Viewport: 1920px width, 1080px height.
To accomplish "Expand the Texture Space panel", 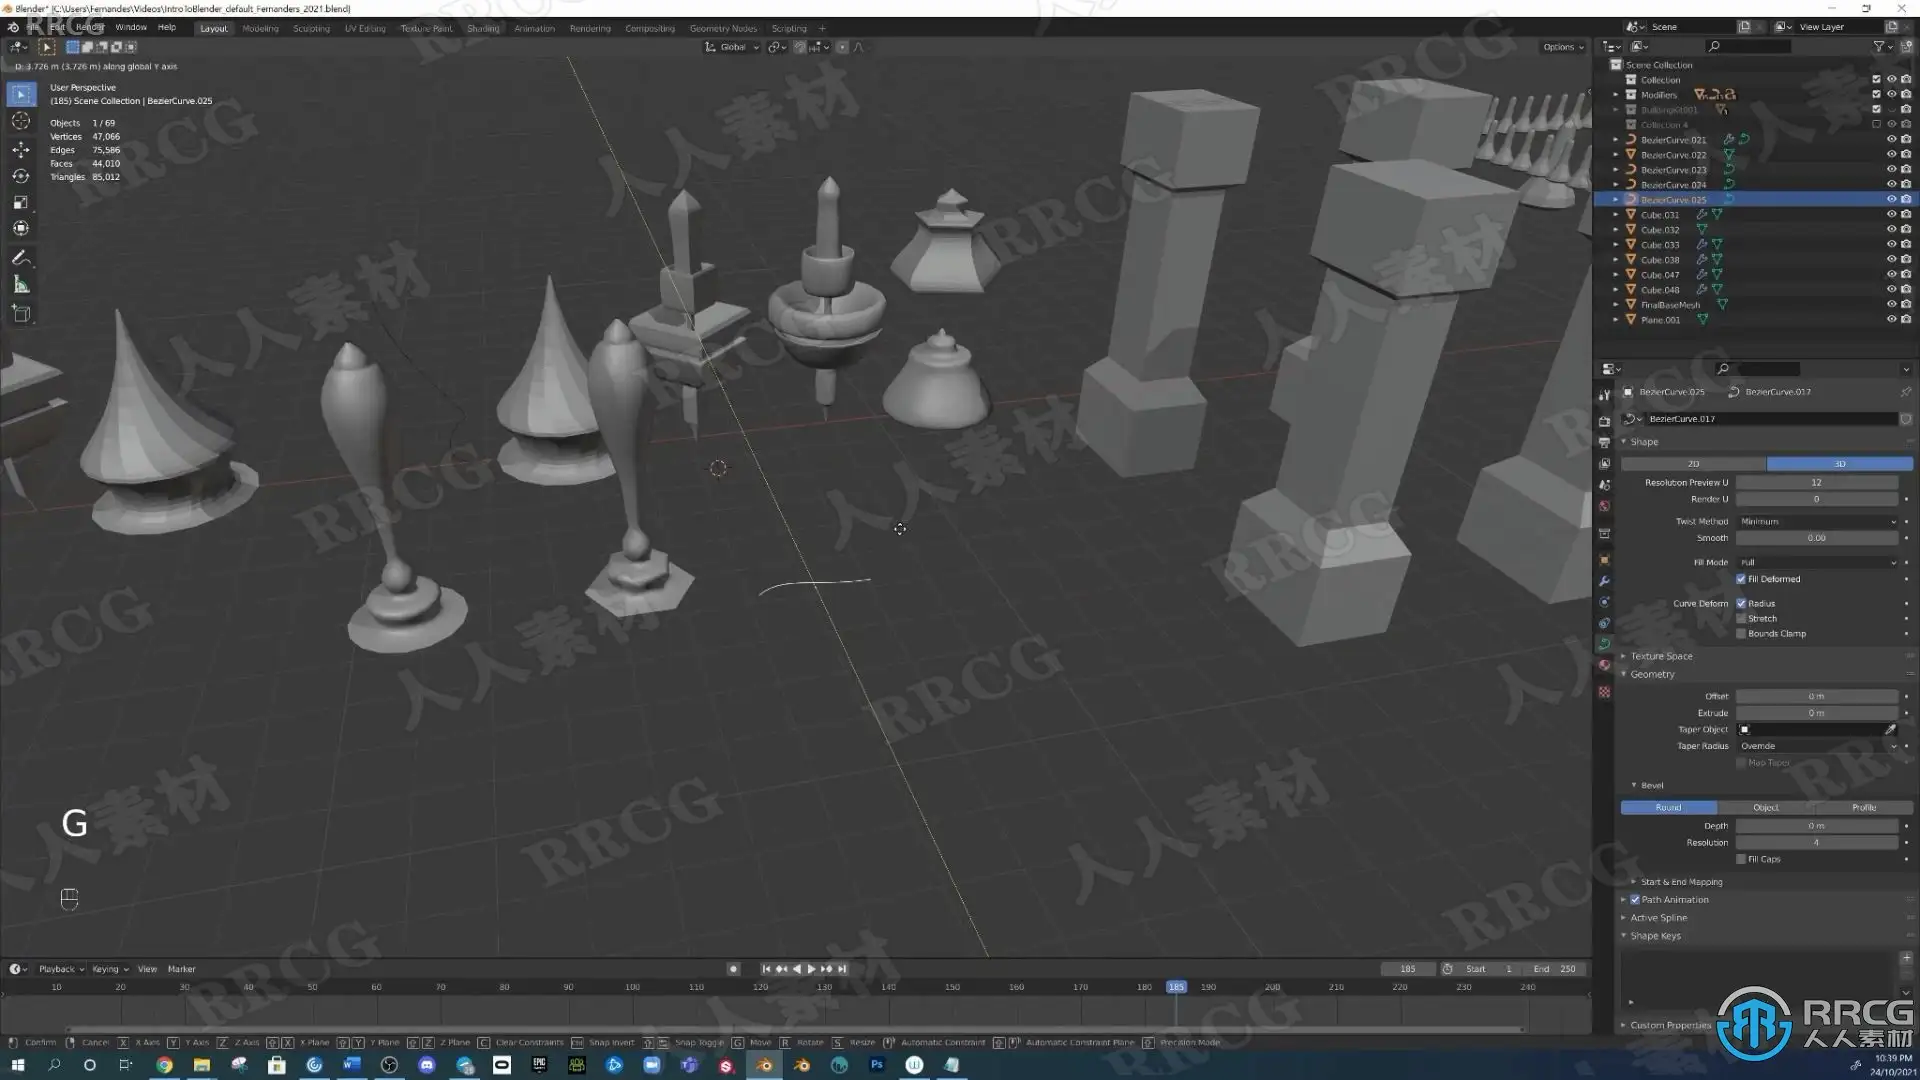I will tap(1661, 656).
